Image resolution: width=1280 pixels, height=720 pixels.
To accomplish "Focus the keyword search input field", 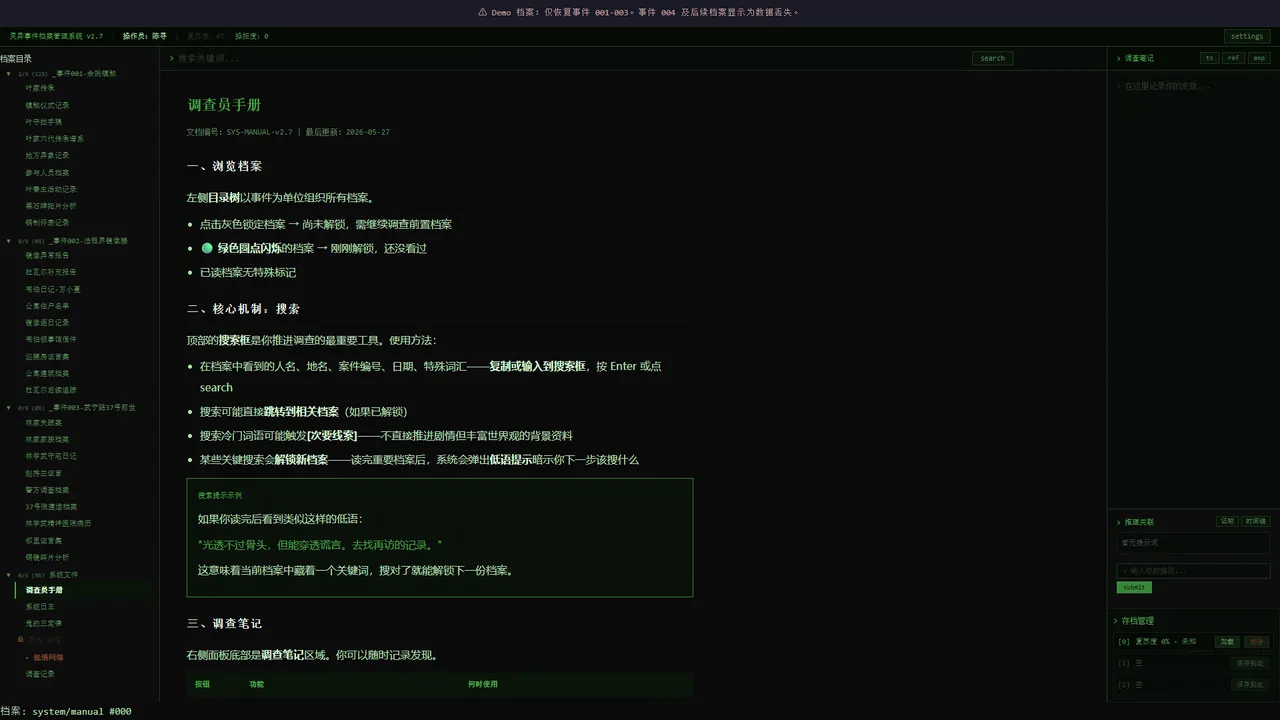I will point(570,58).
